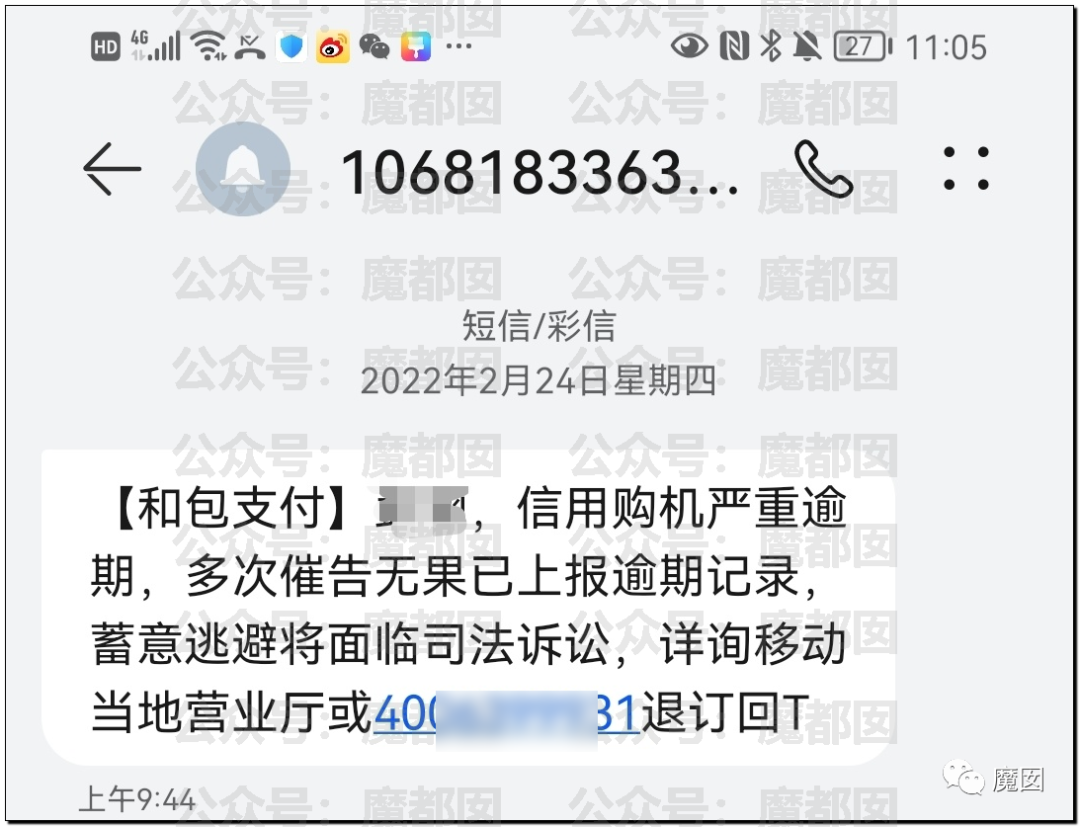
Task: Tap the 上午9:44 message timestamp
Action: [x=137, y=800]
